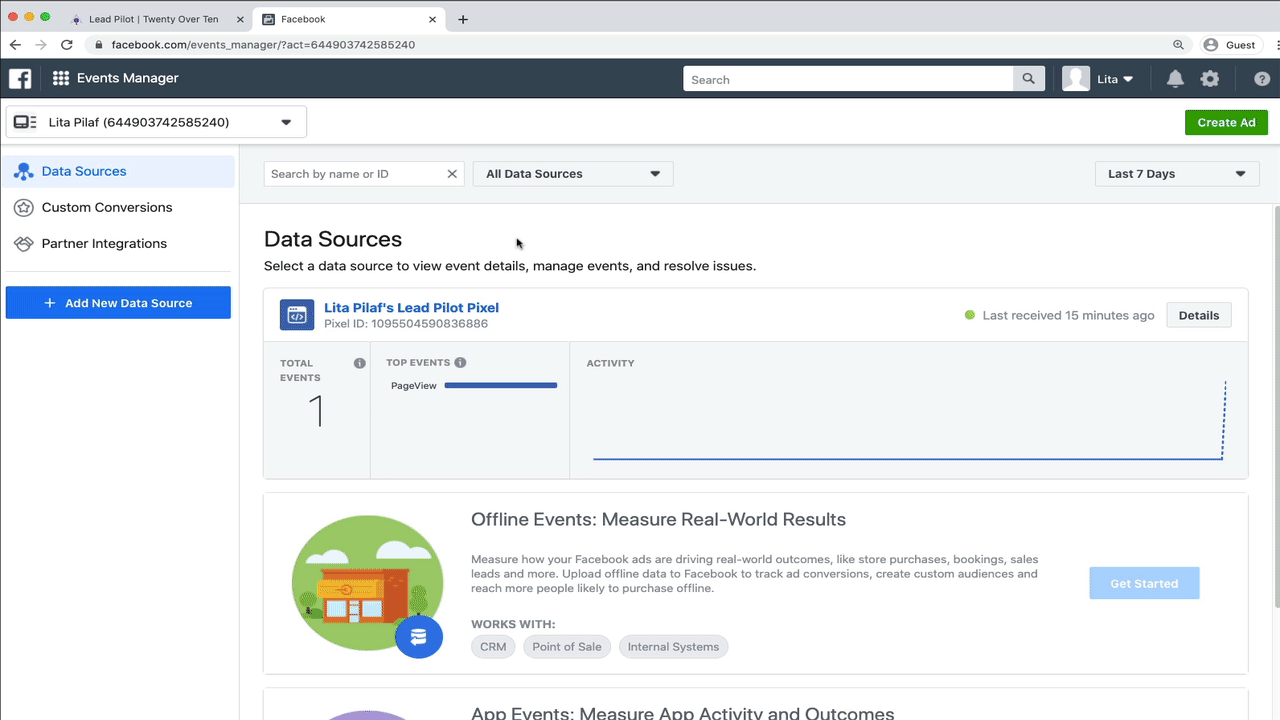Open Lita Pilaf's Lead Pilot Pixel link

click(411, 308)
